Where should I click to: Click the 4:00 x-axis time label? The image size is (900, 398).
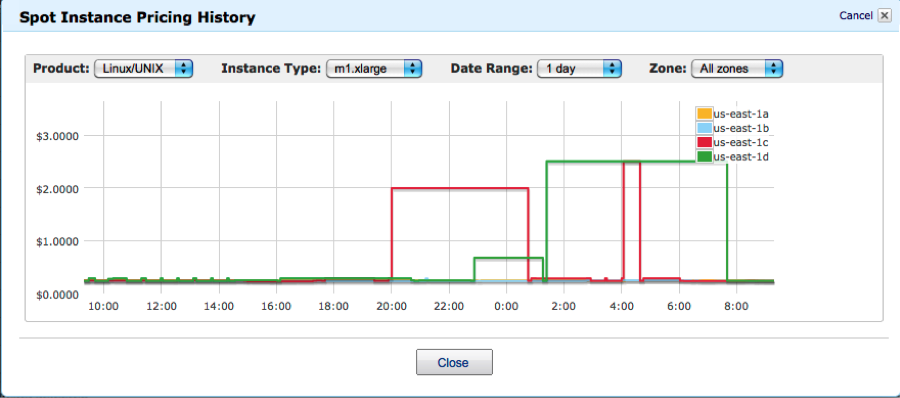pos(622,306)
